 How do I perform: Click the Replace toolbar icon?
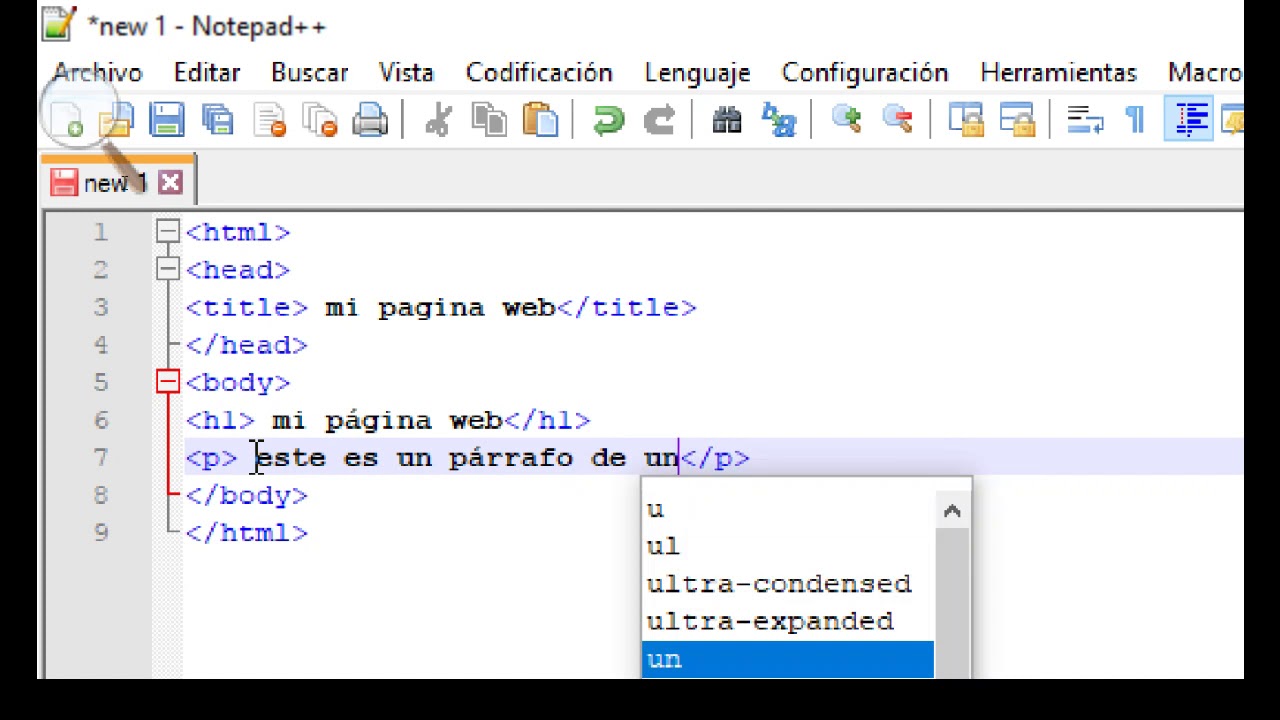pos(778,120)
